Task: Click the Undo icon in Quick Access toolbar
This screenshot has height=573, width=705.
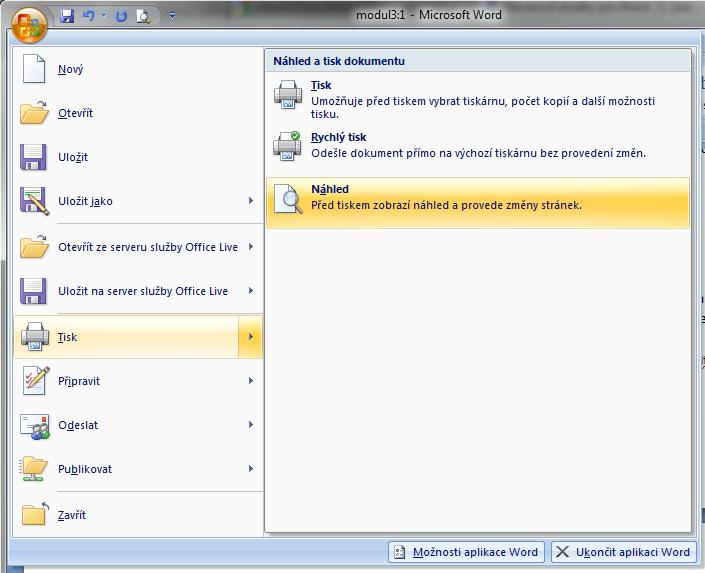Action: pos(89,16)
